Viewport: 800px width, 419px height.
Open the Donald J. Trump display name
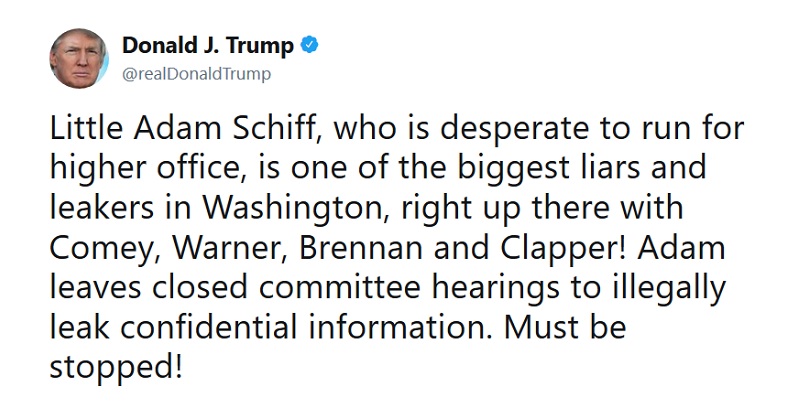tap(208, 45)
